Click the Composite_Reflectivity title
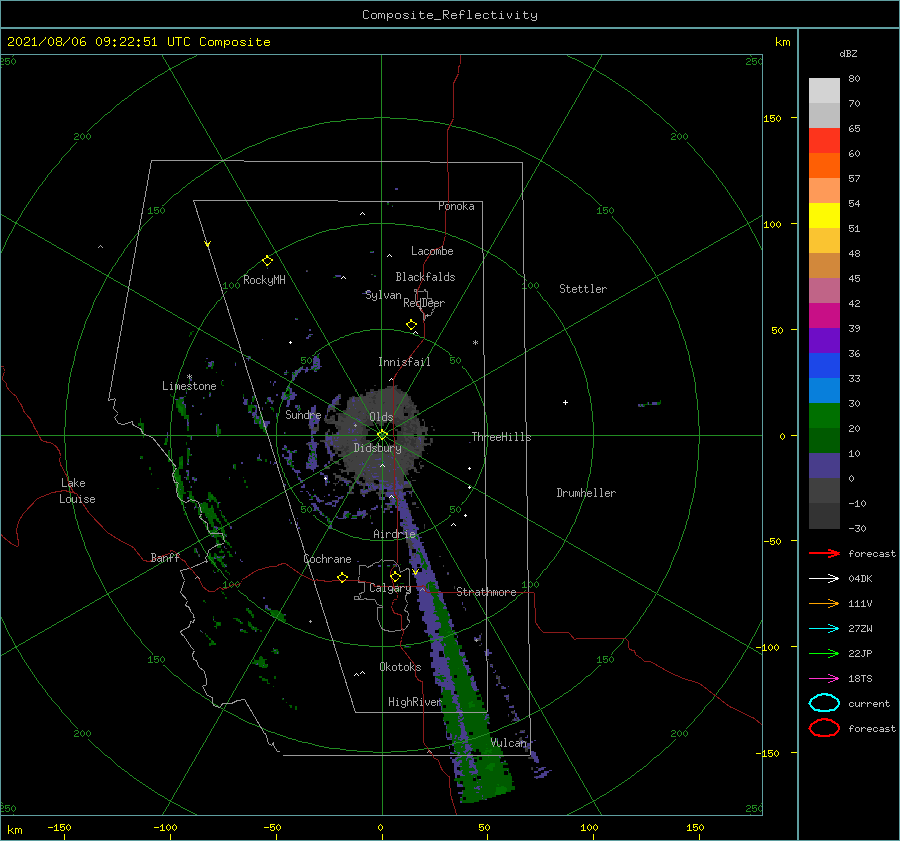This screenshot has width=900, height=841. (x=449, y=15)
